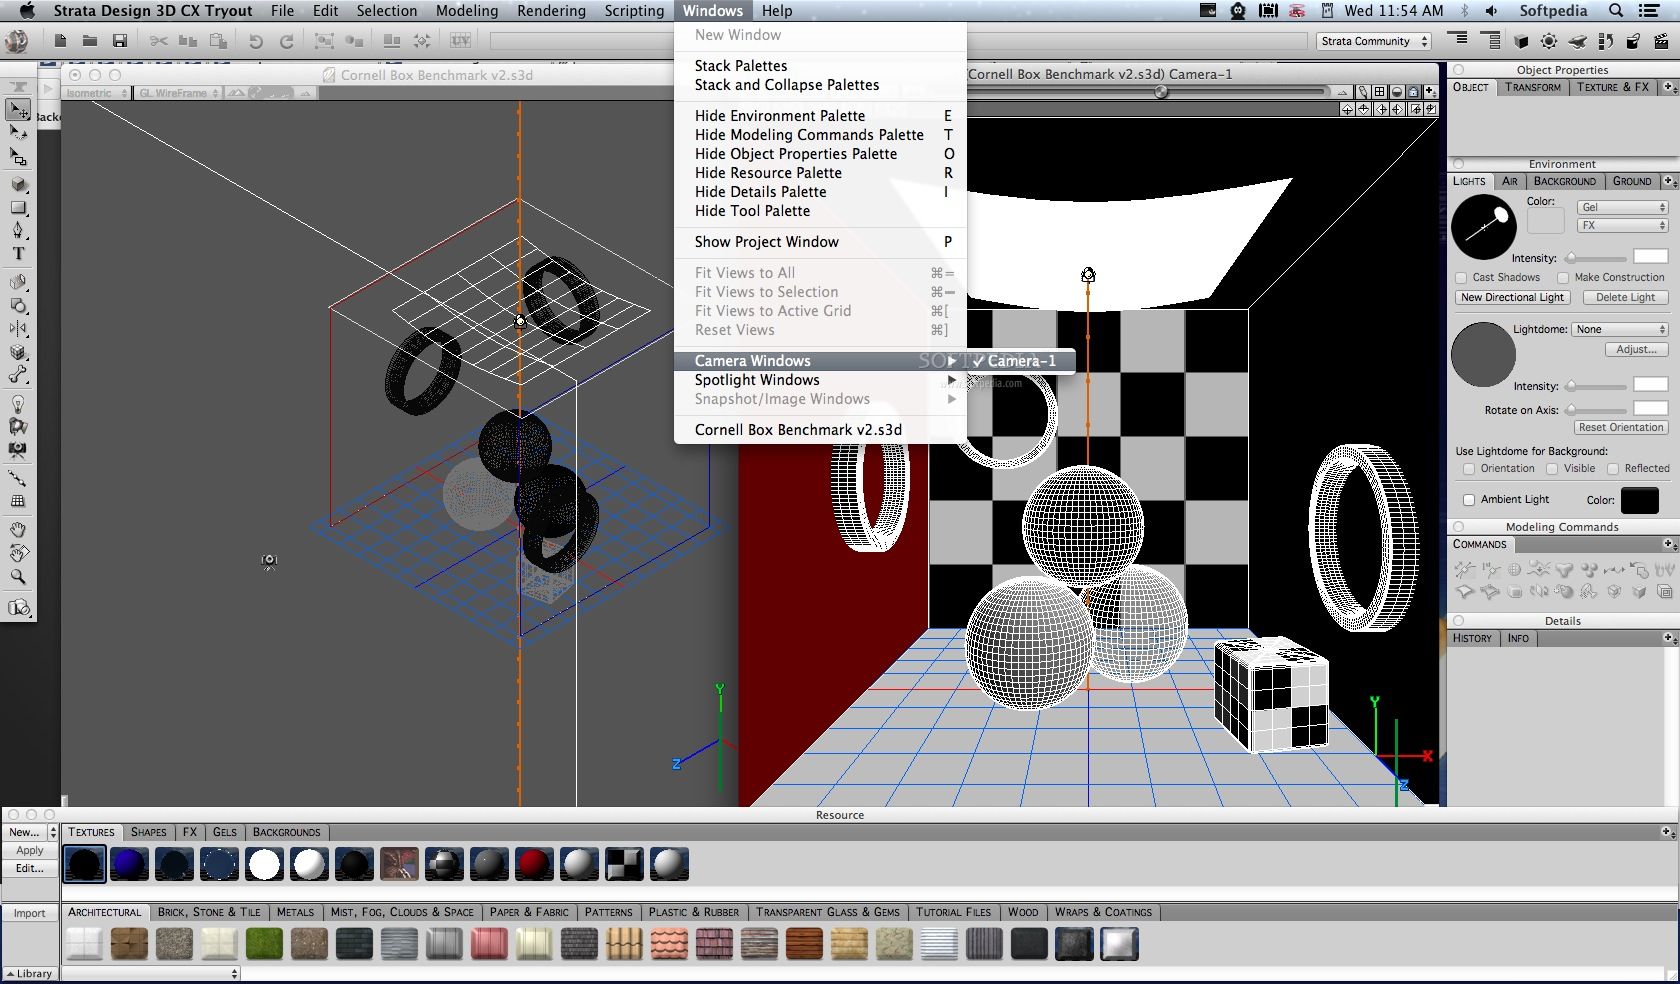Select Camera-1 in submenu

(x=1021, y=361)
